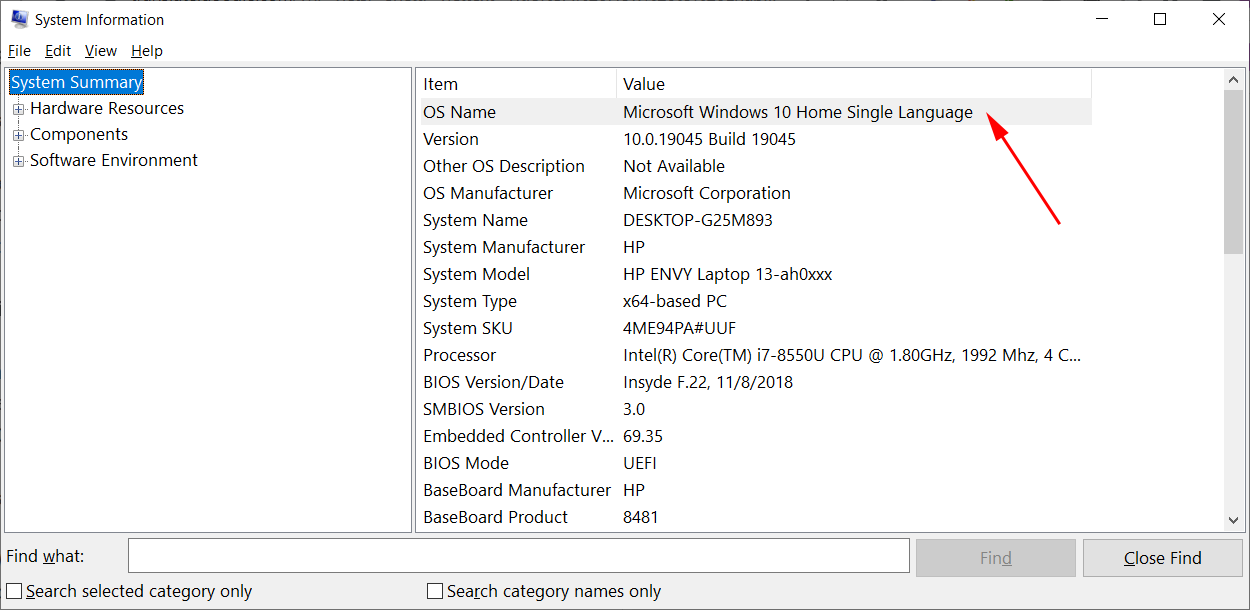Select the Components tree item
This screenshot has height=610, width=1250.
coord(79,134)
